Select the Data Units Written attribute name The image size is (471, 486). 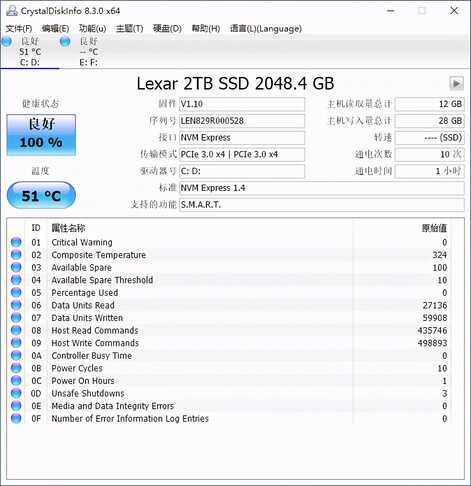(x=87, y=318)
